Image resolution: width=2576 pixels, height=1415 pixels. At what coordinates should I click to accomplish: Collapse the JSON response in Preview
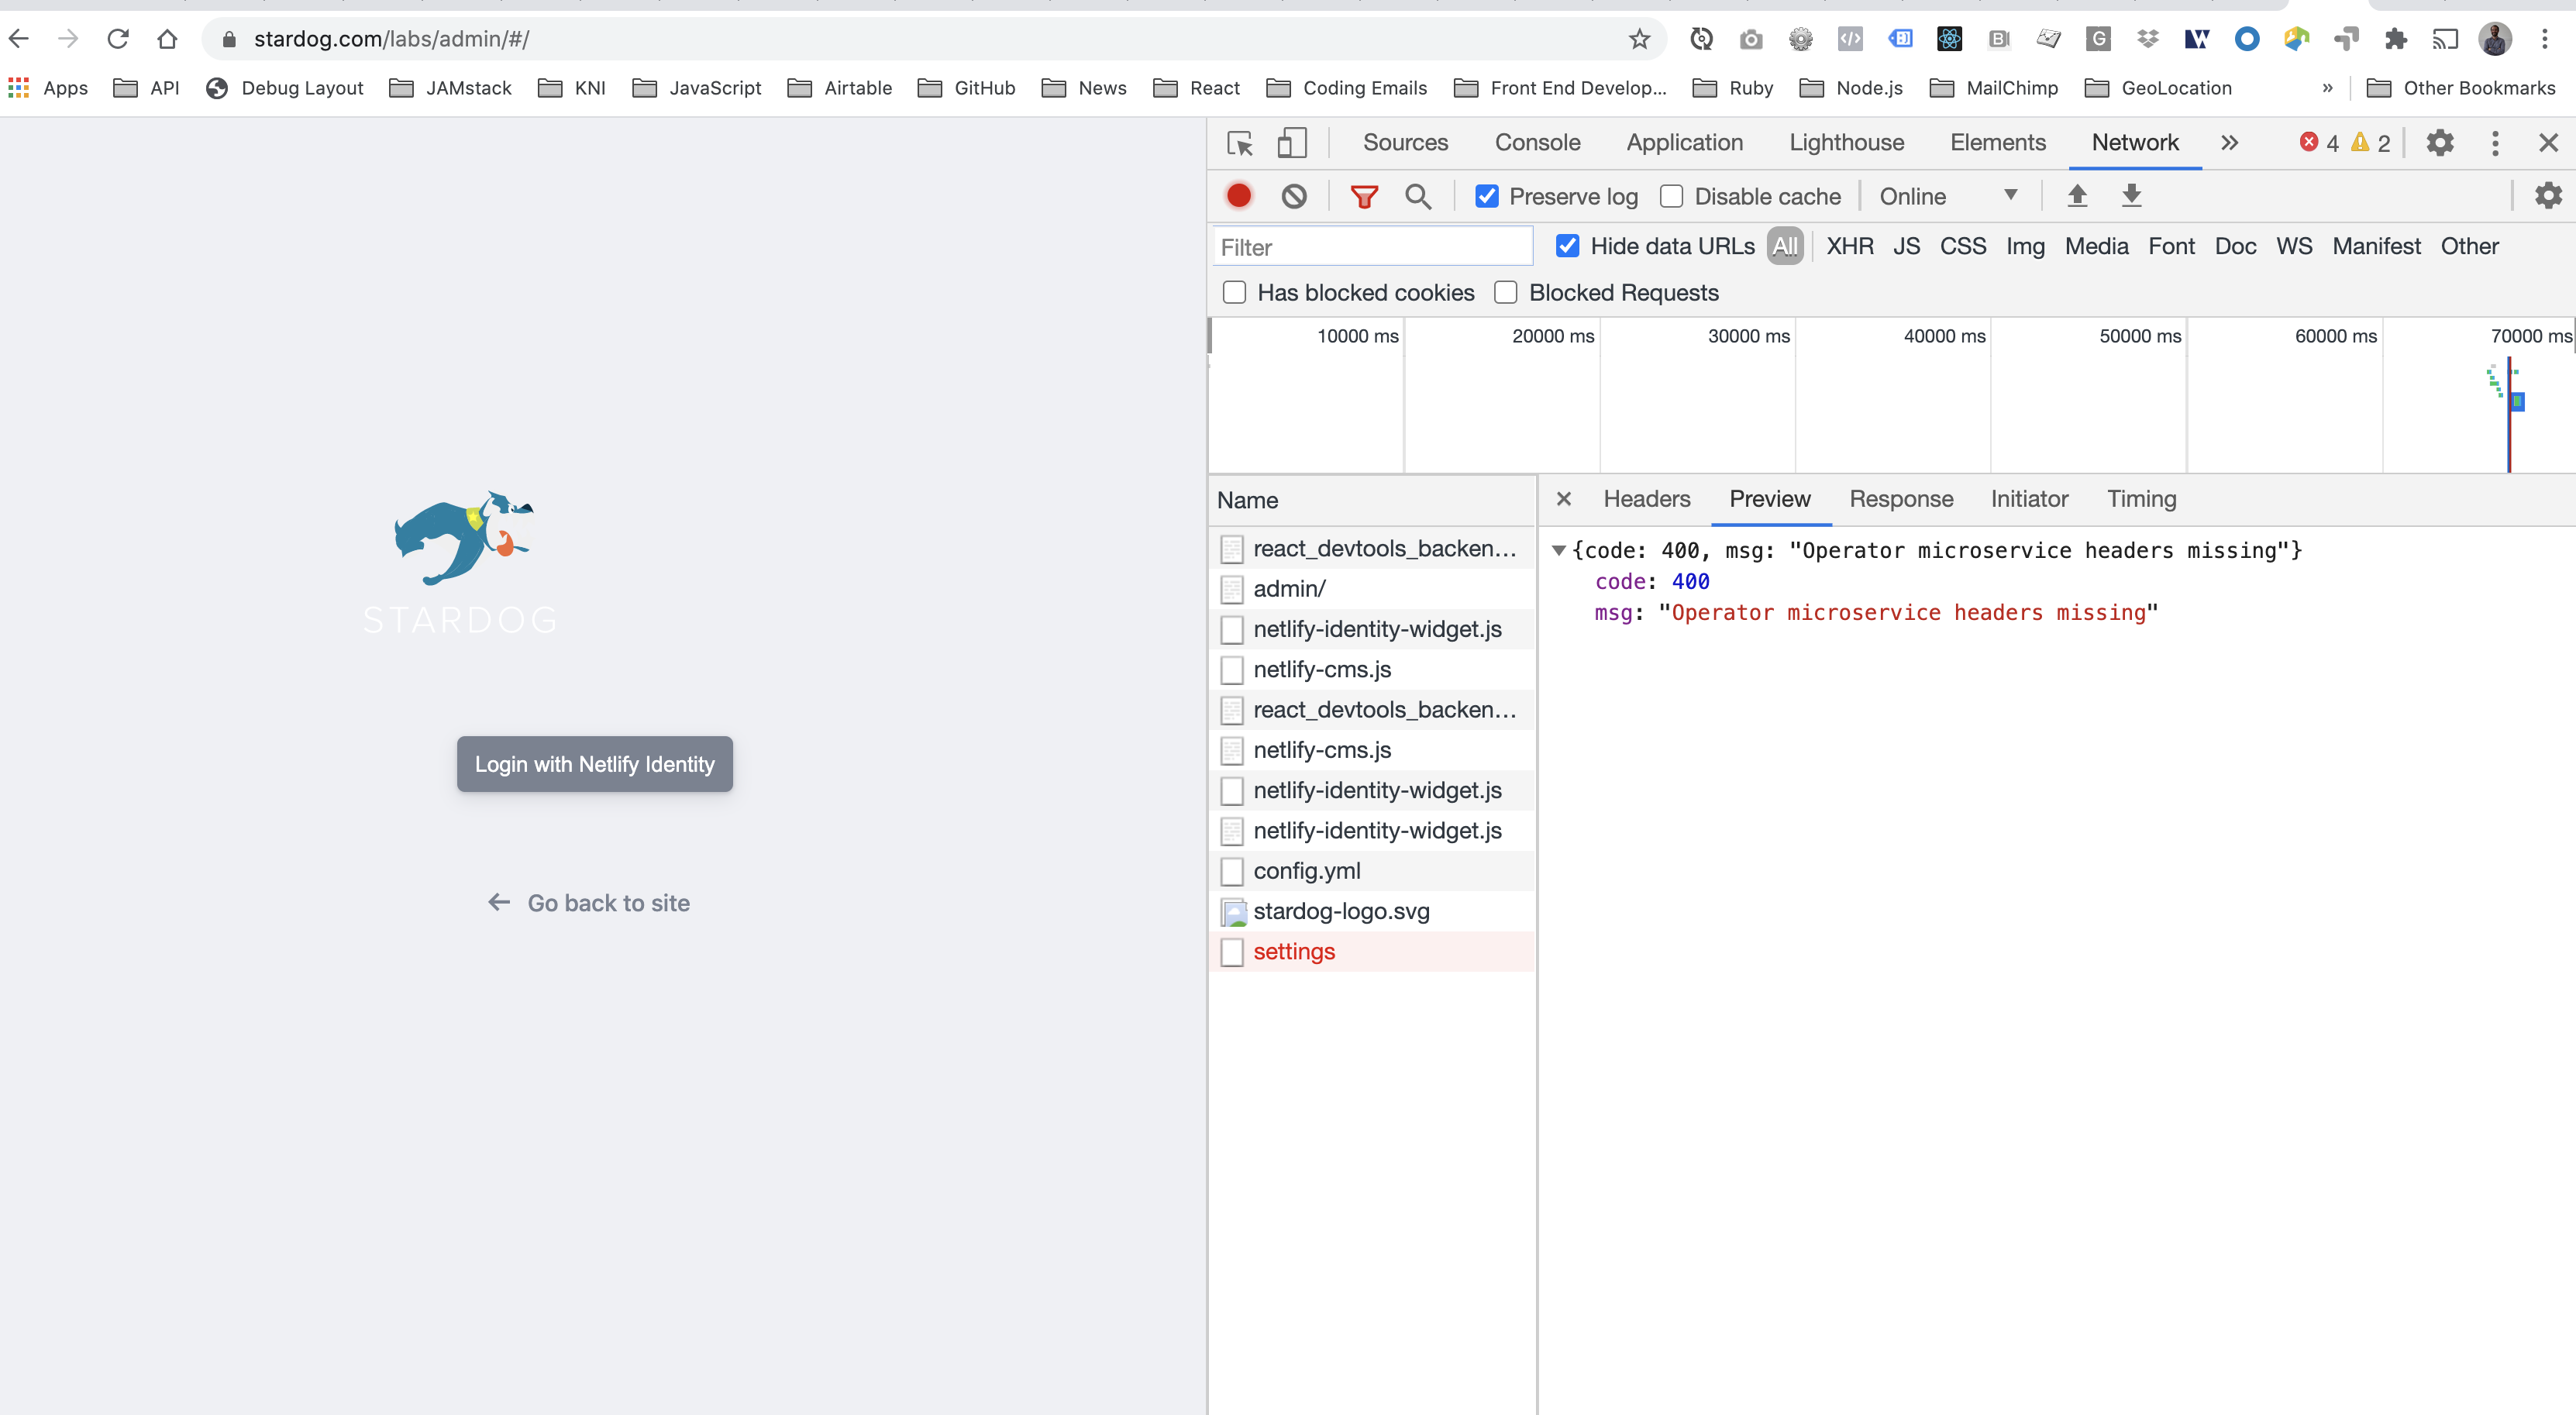tap(1560, 550)
